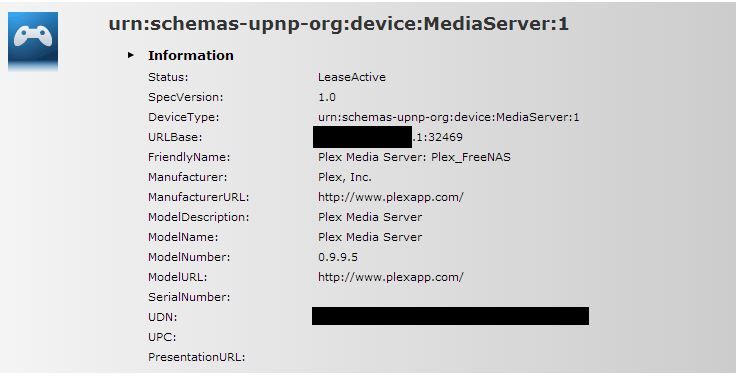Click the game controller device icon
This screenshot has height=383, width=744.
coord(33,41)
